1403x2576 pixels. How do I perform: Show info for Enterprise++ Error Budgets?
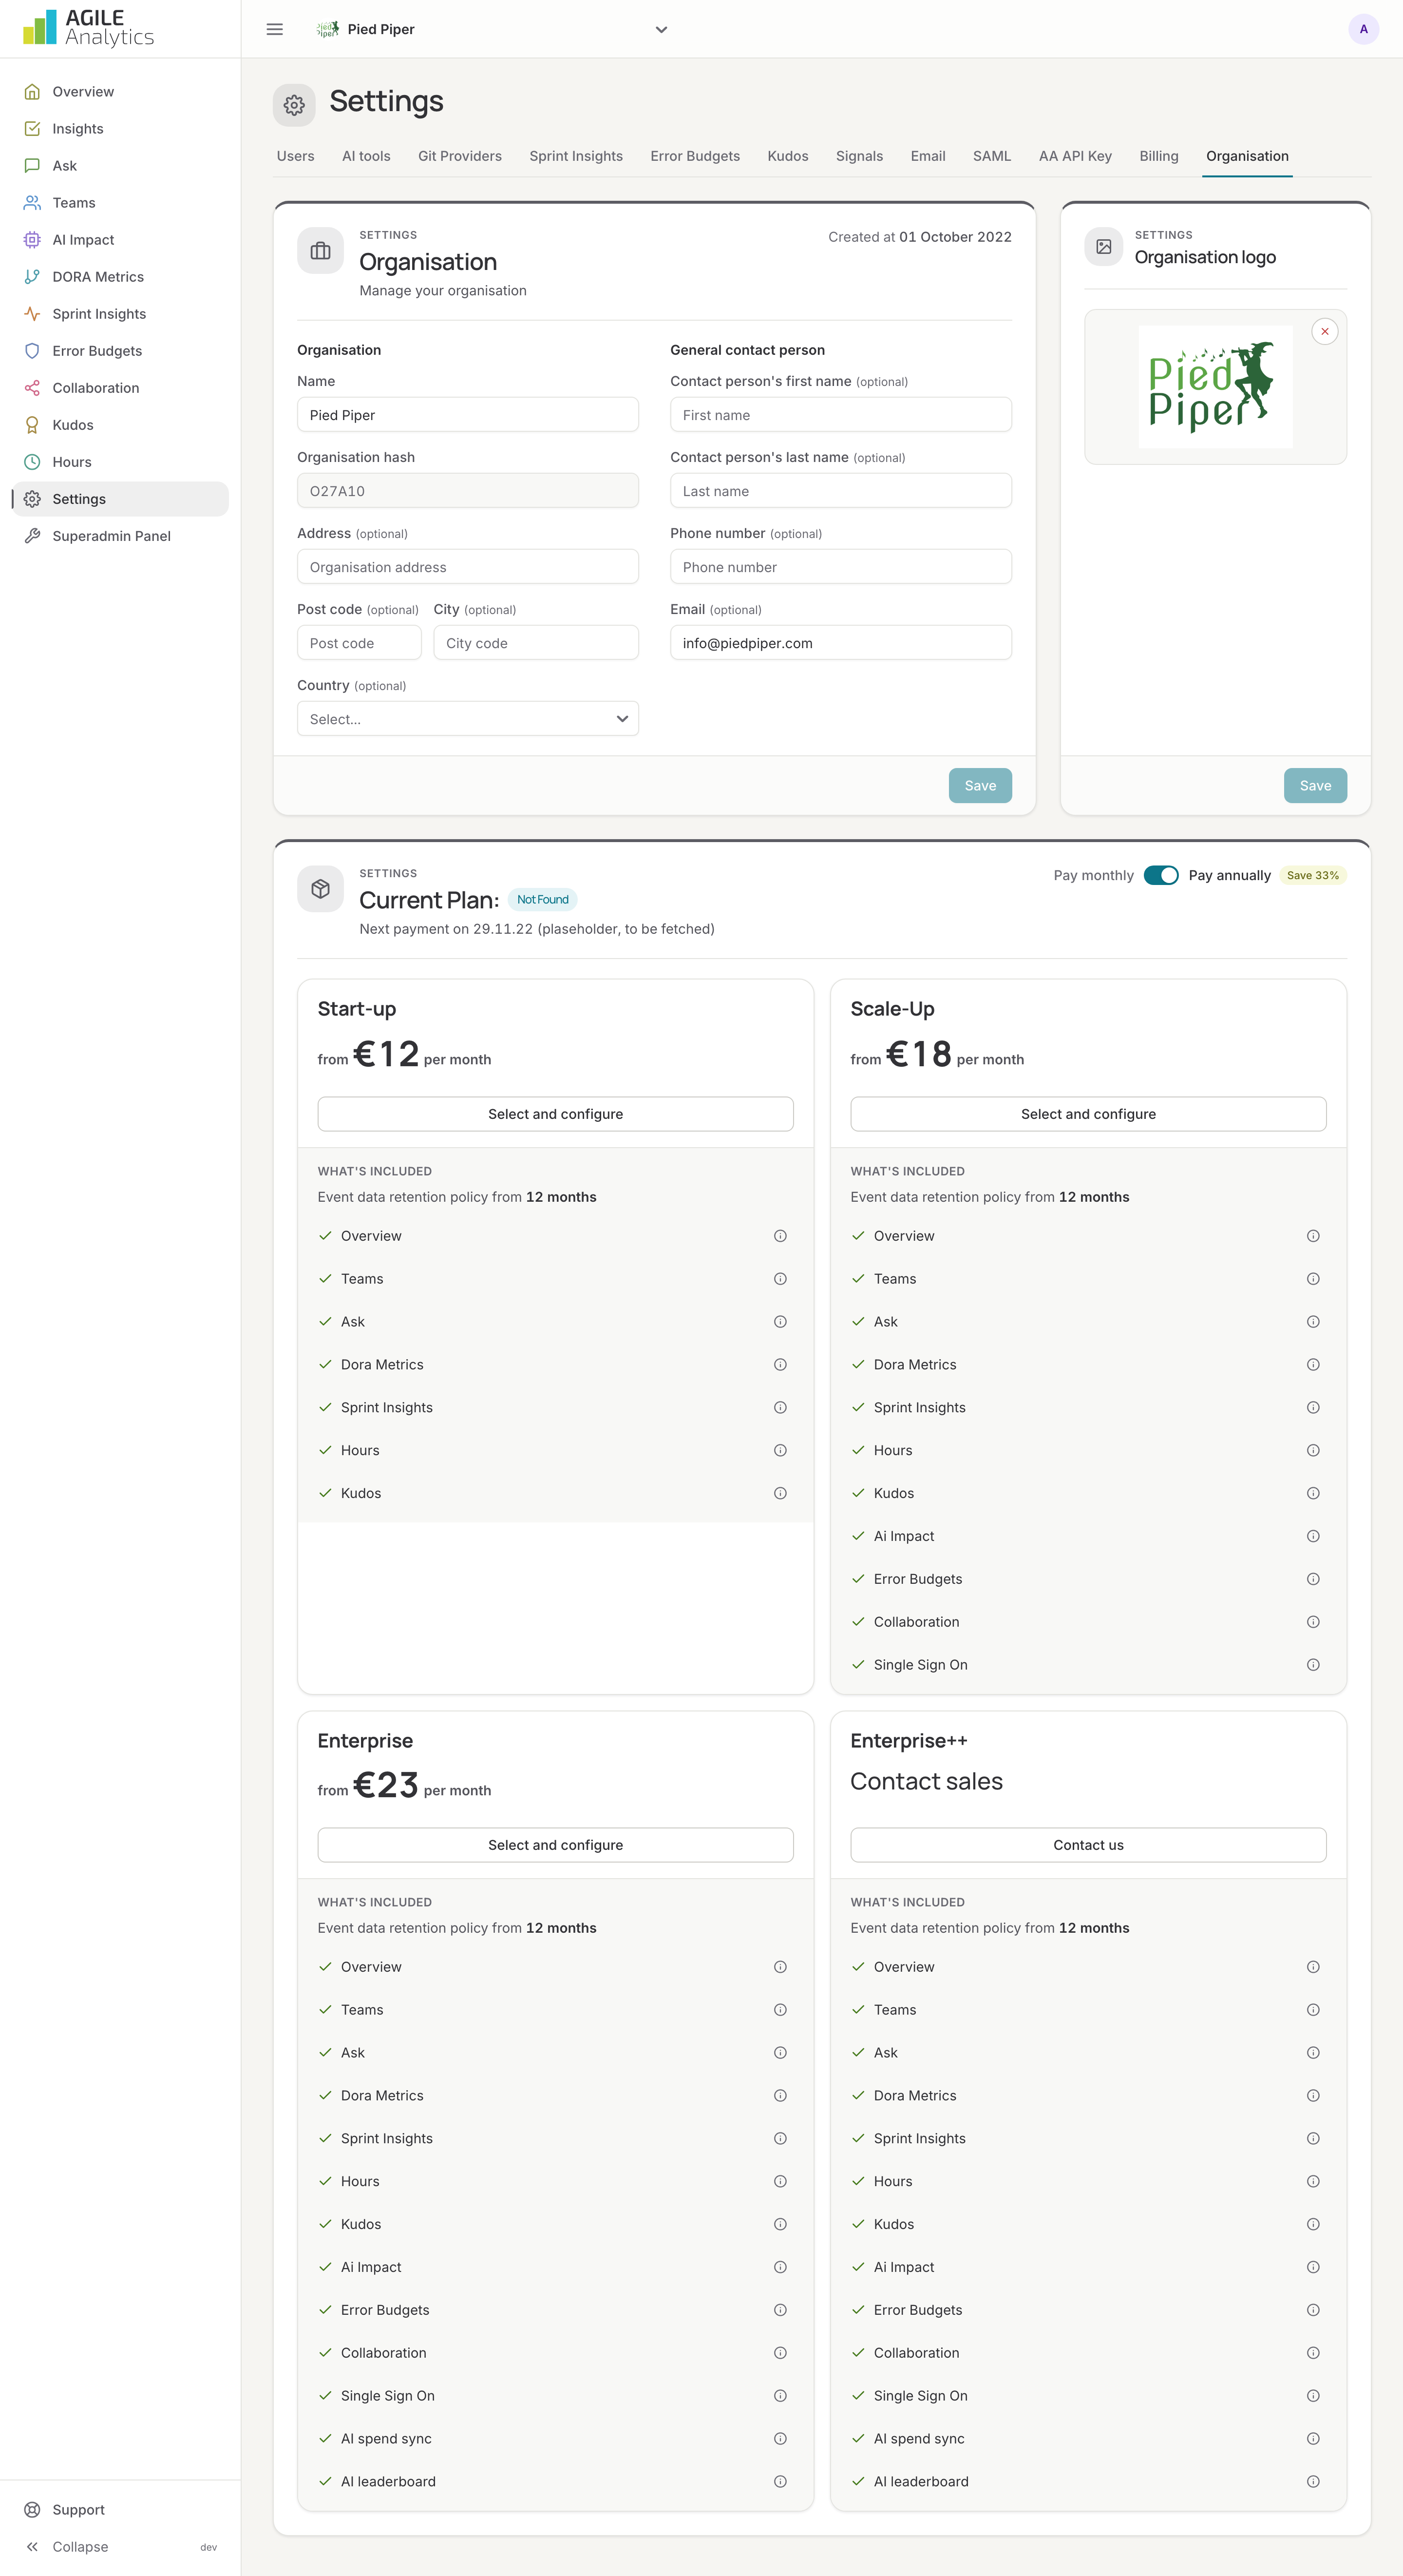[1313, 2310]
